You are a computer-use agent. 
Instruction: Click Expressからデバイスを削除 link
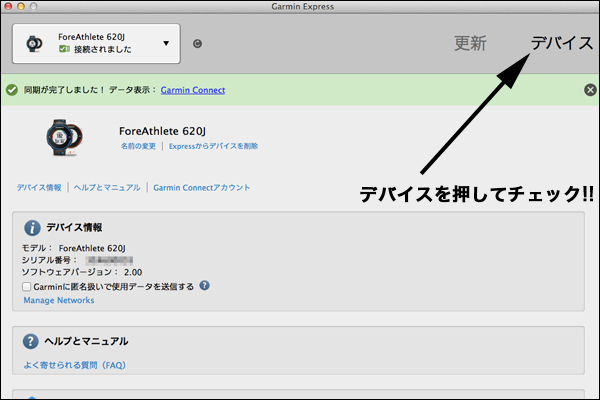tap(213, 146)
